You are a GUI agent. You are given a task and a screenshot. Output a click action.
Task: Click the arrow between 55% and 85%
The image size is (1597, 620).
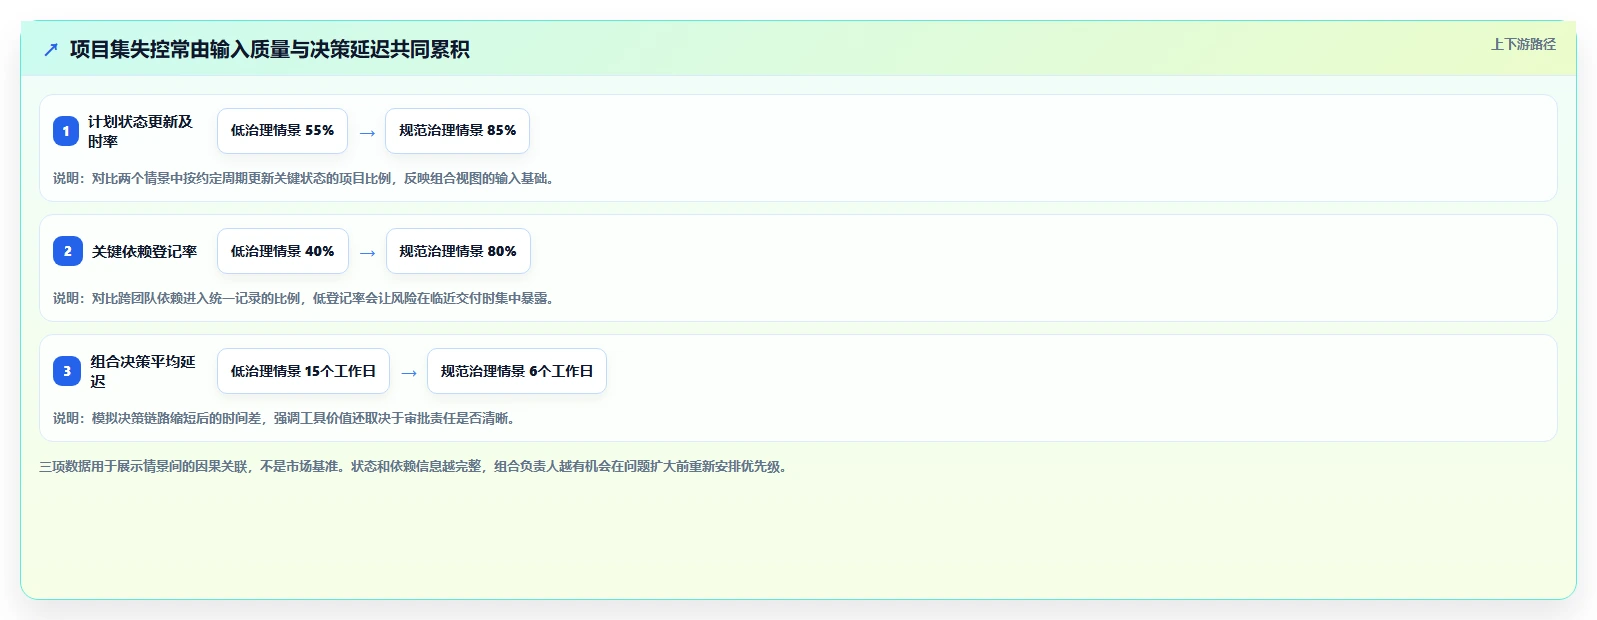click(367, 133)
